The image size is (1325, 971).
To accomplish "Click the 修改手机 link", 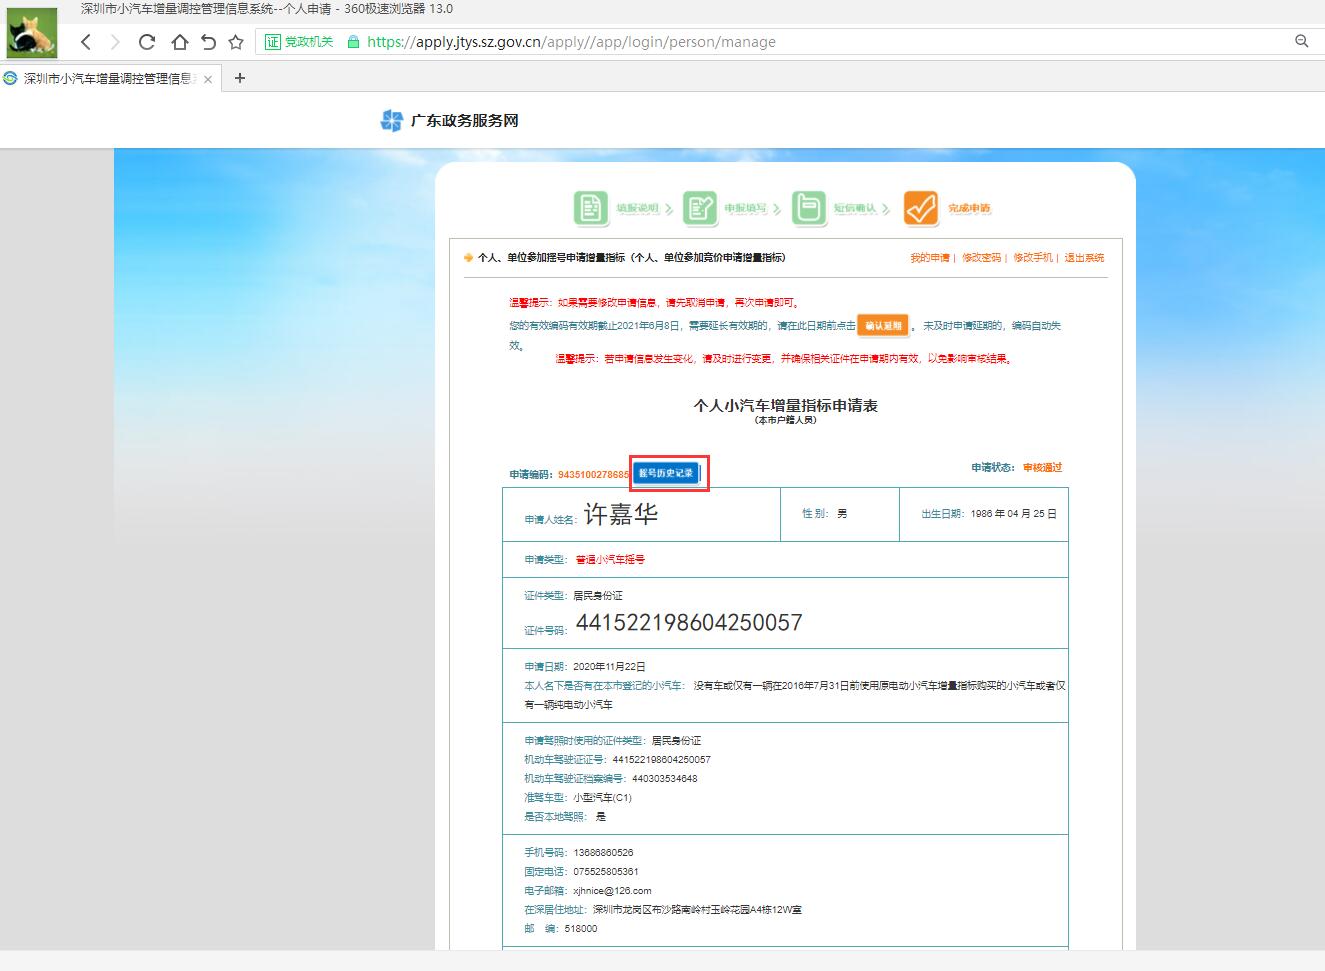I will (1032, 258).
